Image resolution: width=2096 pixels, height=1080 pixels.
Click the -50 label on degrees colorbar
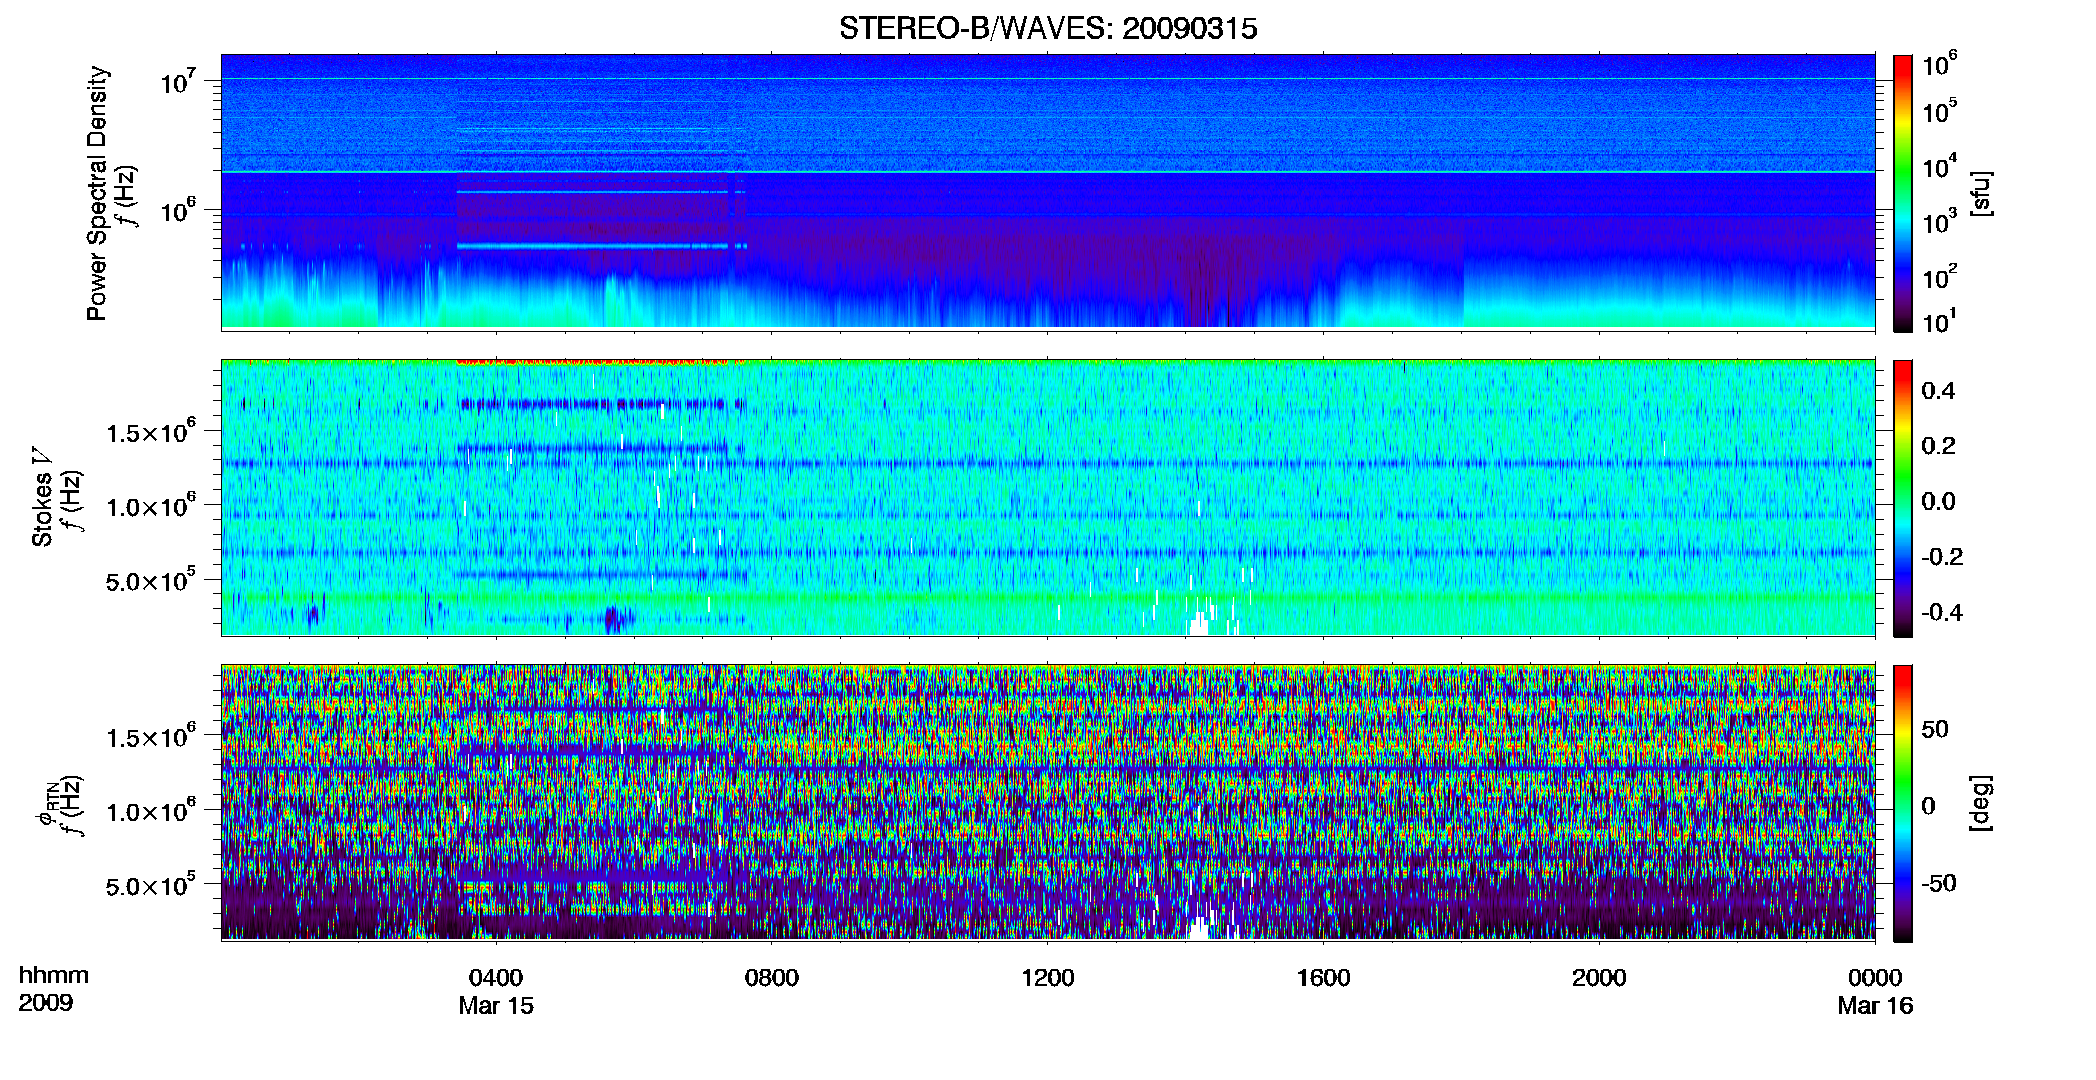(1937, 883)
